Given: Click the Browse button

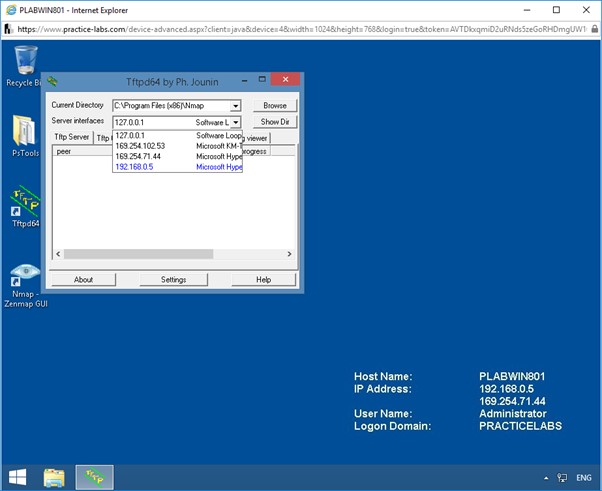Looking at the screenshot, I should click(275, 106).
